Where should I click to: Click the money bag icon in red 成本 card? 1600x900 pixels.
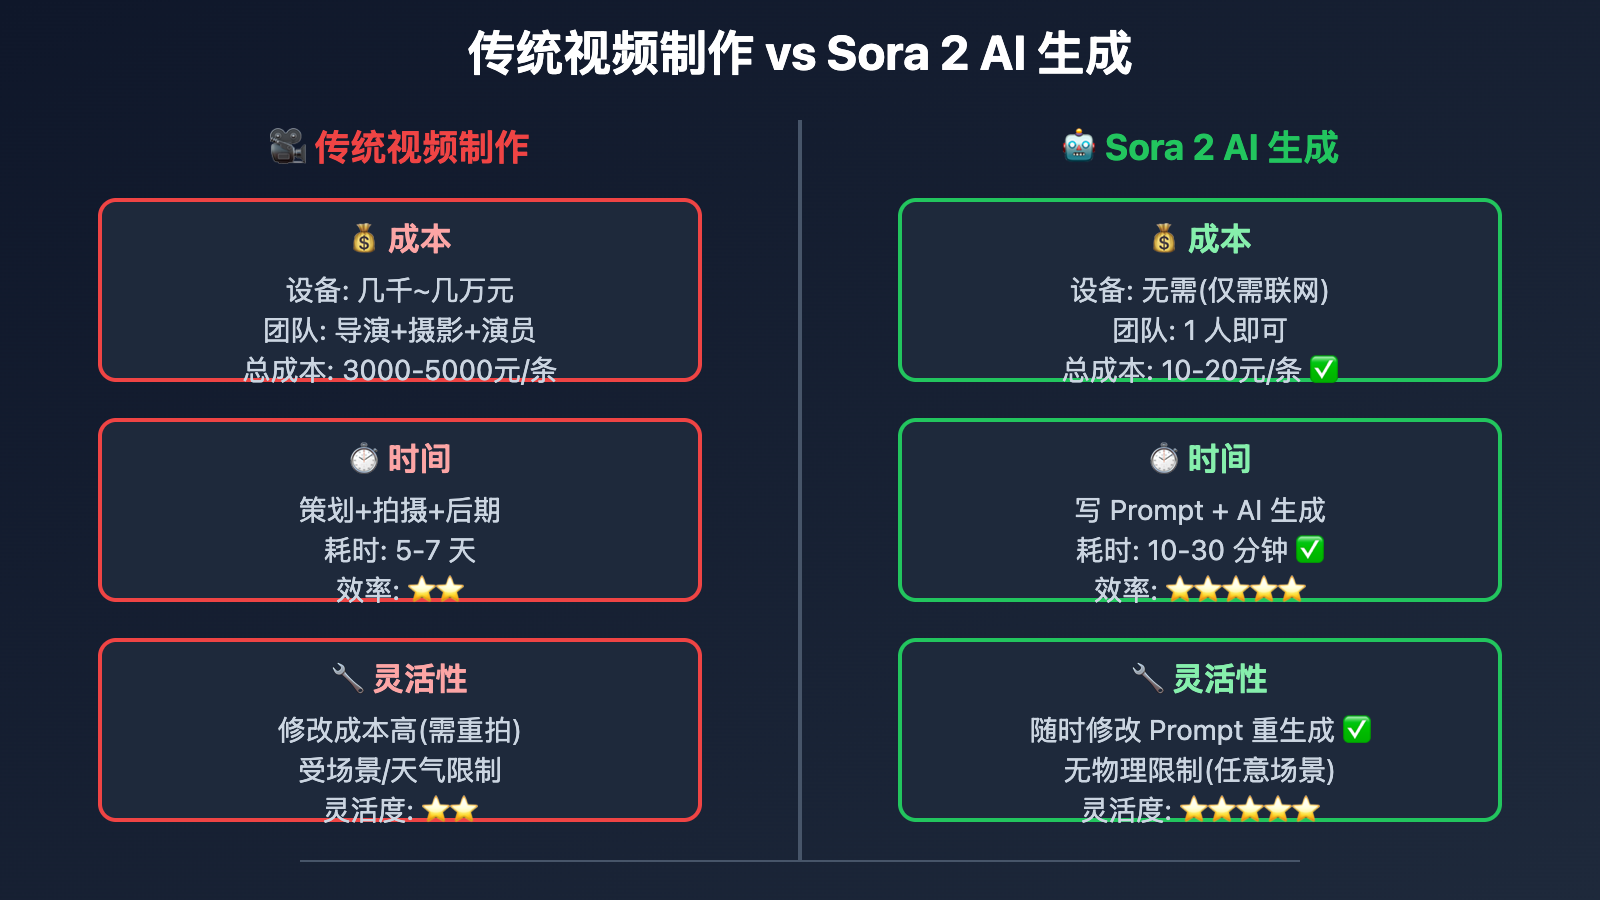364,239
